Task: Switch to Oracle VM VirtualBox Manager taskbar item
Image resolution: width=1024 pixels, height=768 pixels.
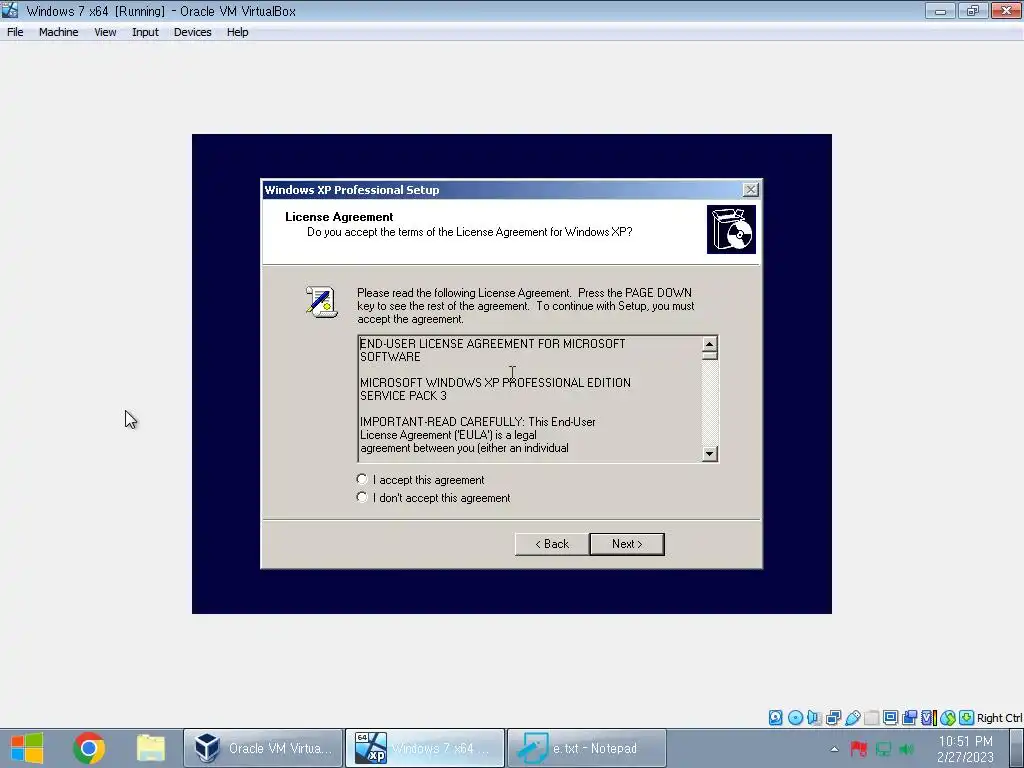Action: tap(263, 748)
